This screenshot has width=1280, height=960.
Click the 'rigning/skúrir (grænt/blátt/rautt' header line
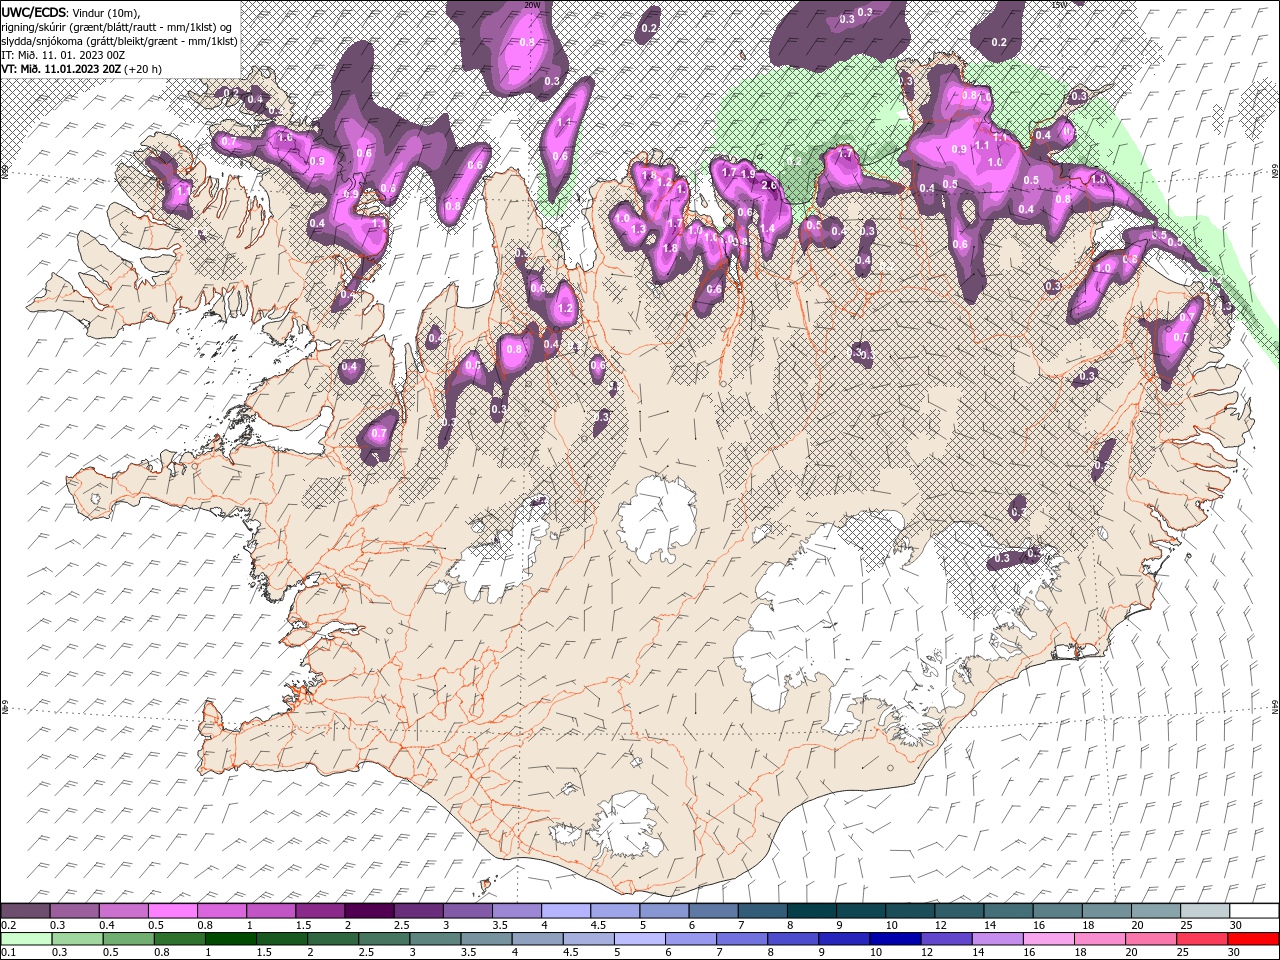coord(117,26)
